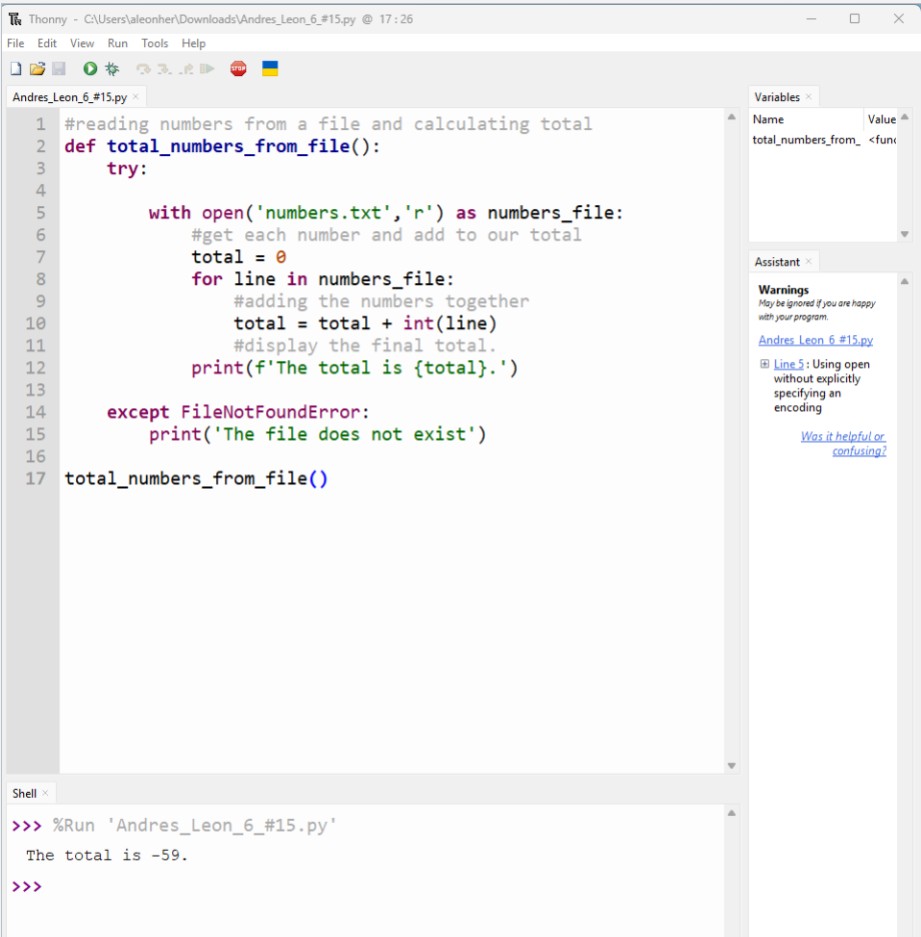Close the Assistant panel tab
The height and width of the screenshot is (937, 921).
tap(809, 262)
